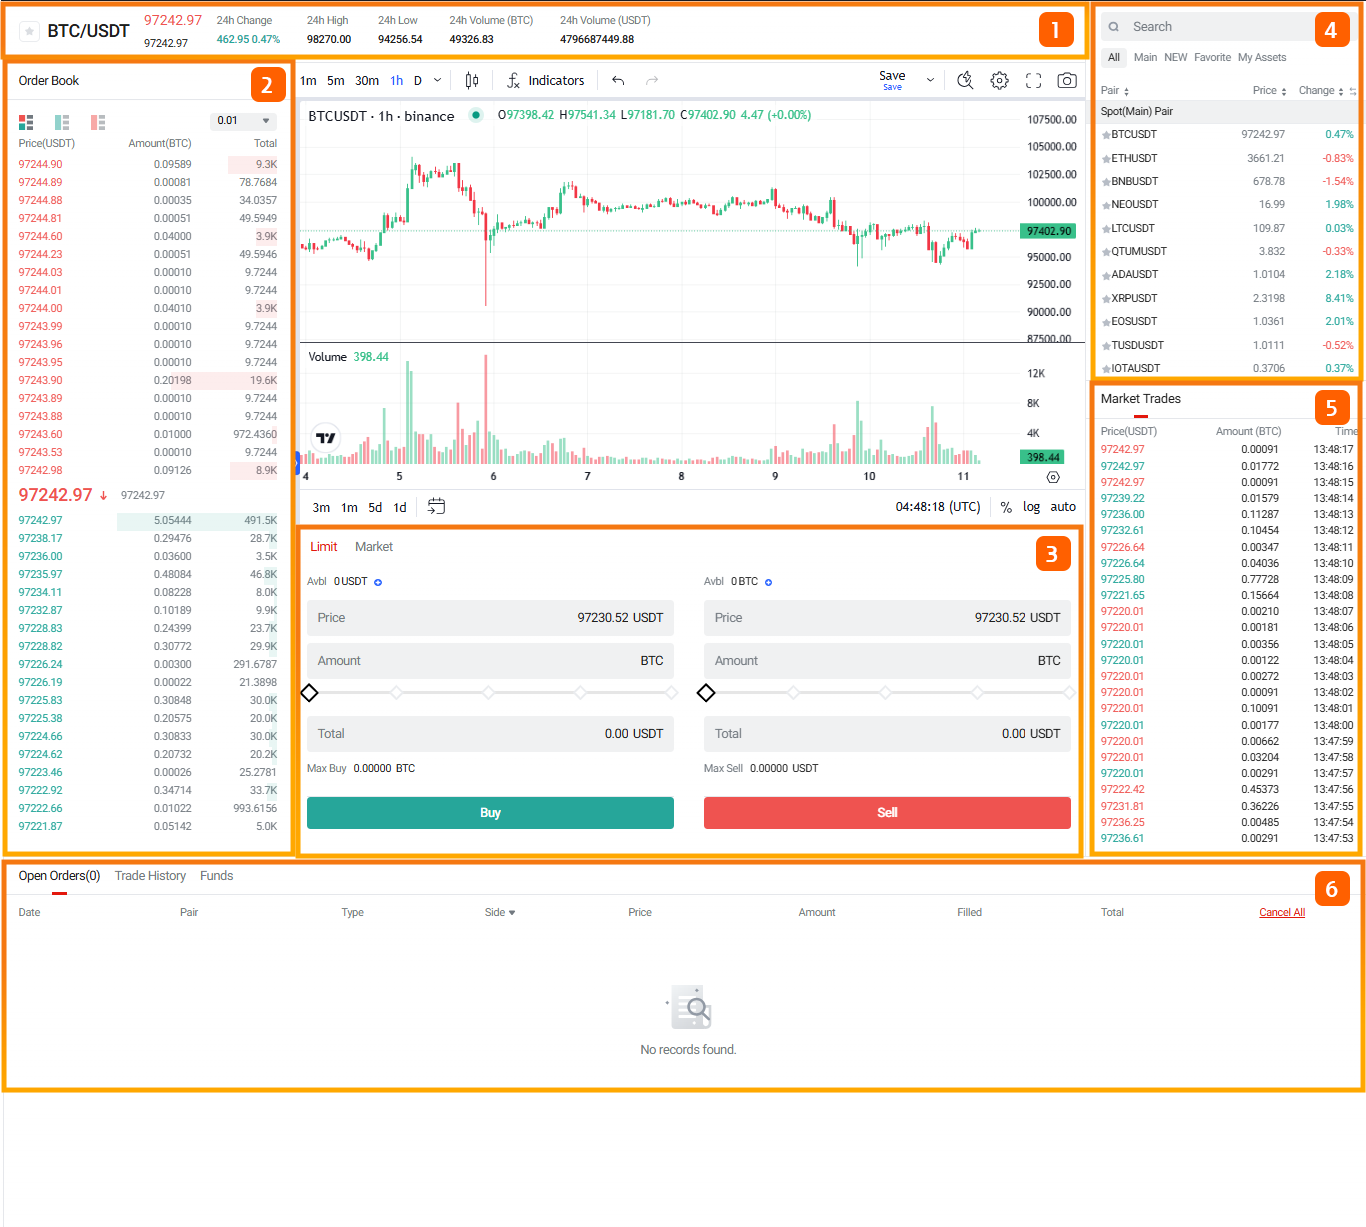Open the Side filter dropdown in orders table
The width and height of the screenshot is (1366, 1227).
click(500, 912)
